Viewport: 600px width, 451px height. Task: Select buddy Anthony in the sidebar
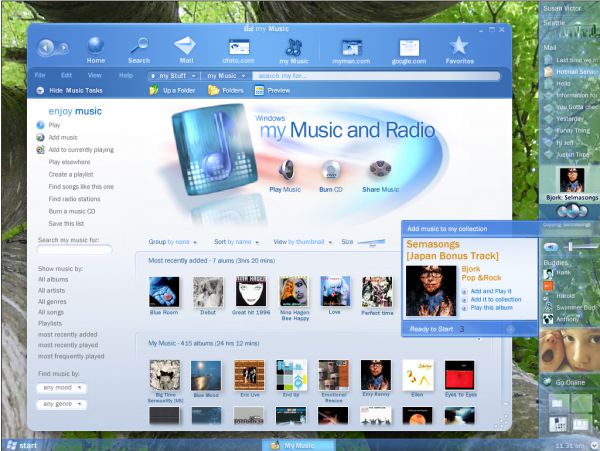point(567,319)
